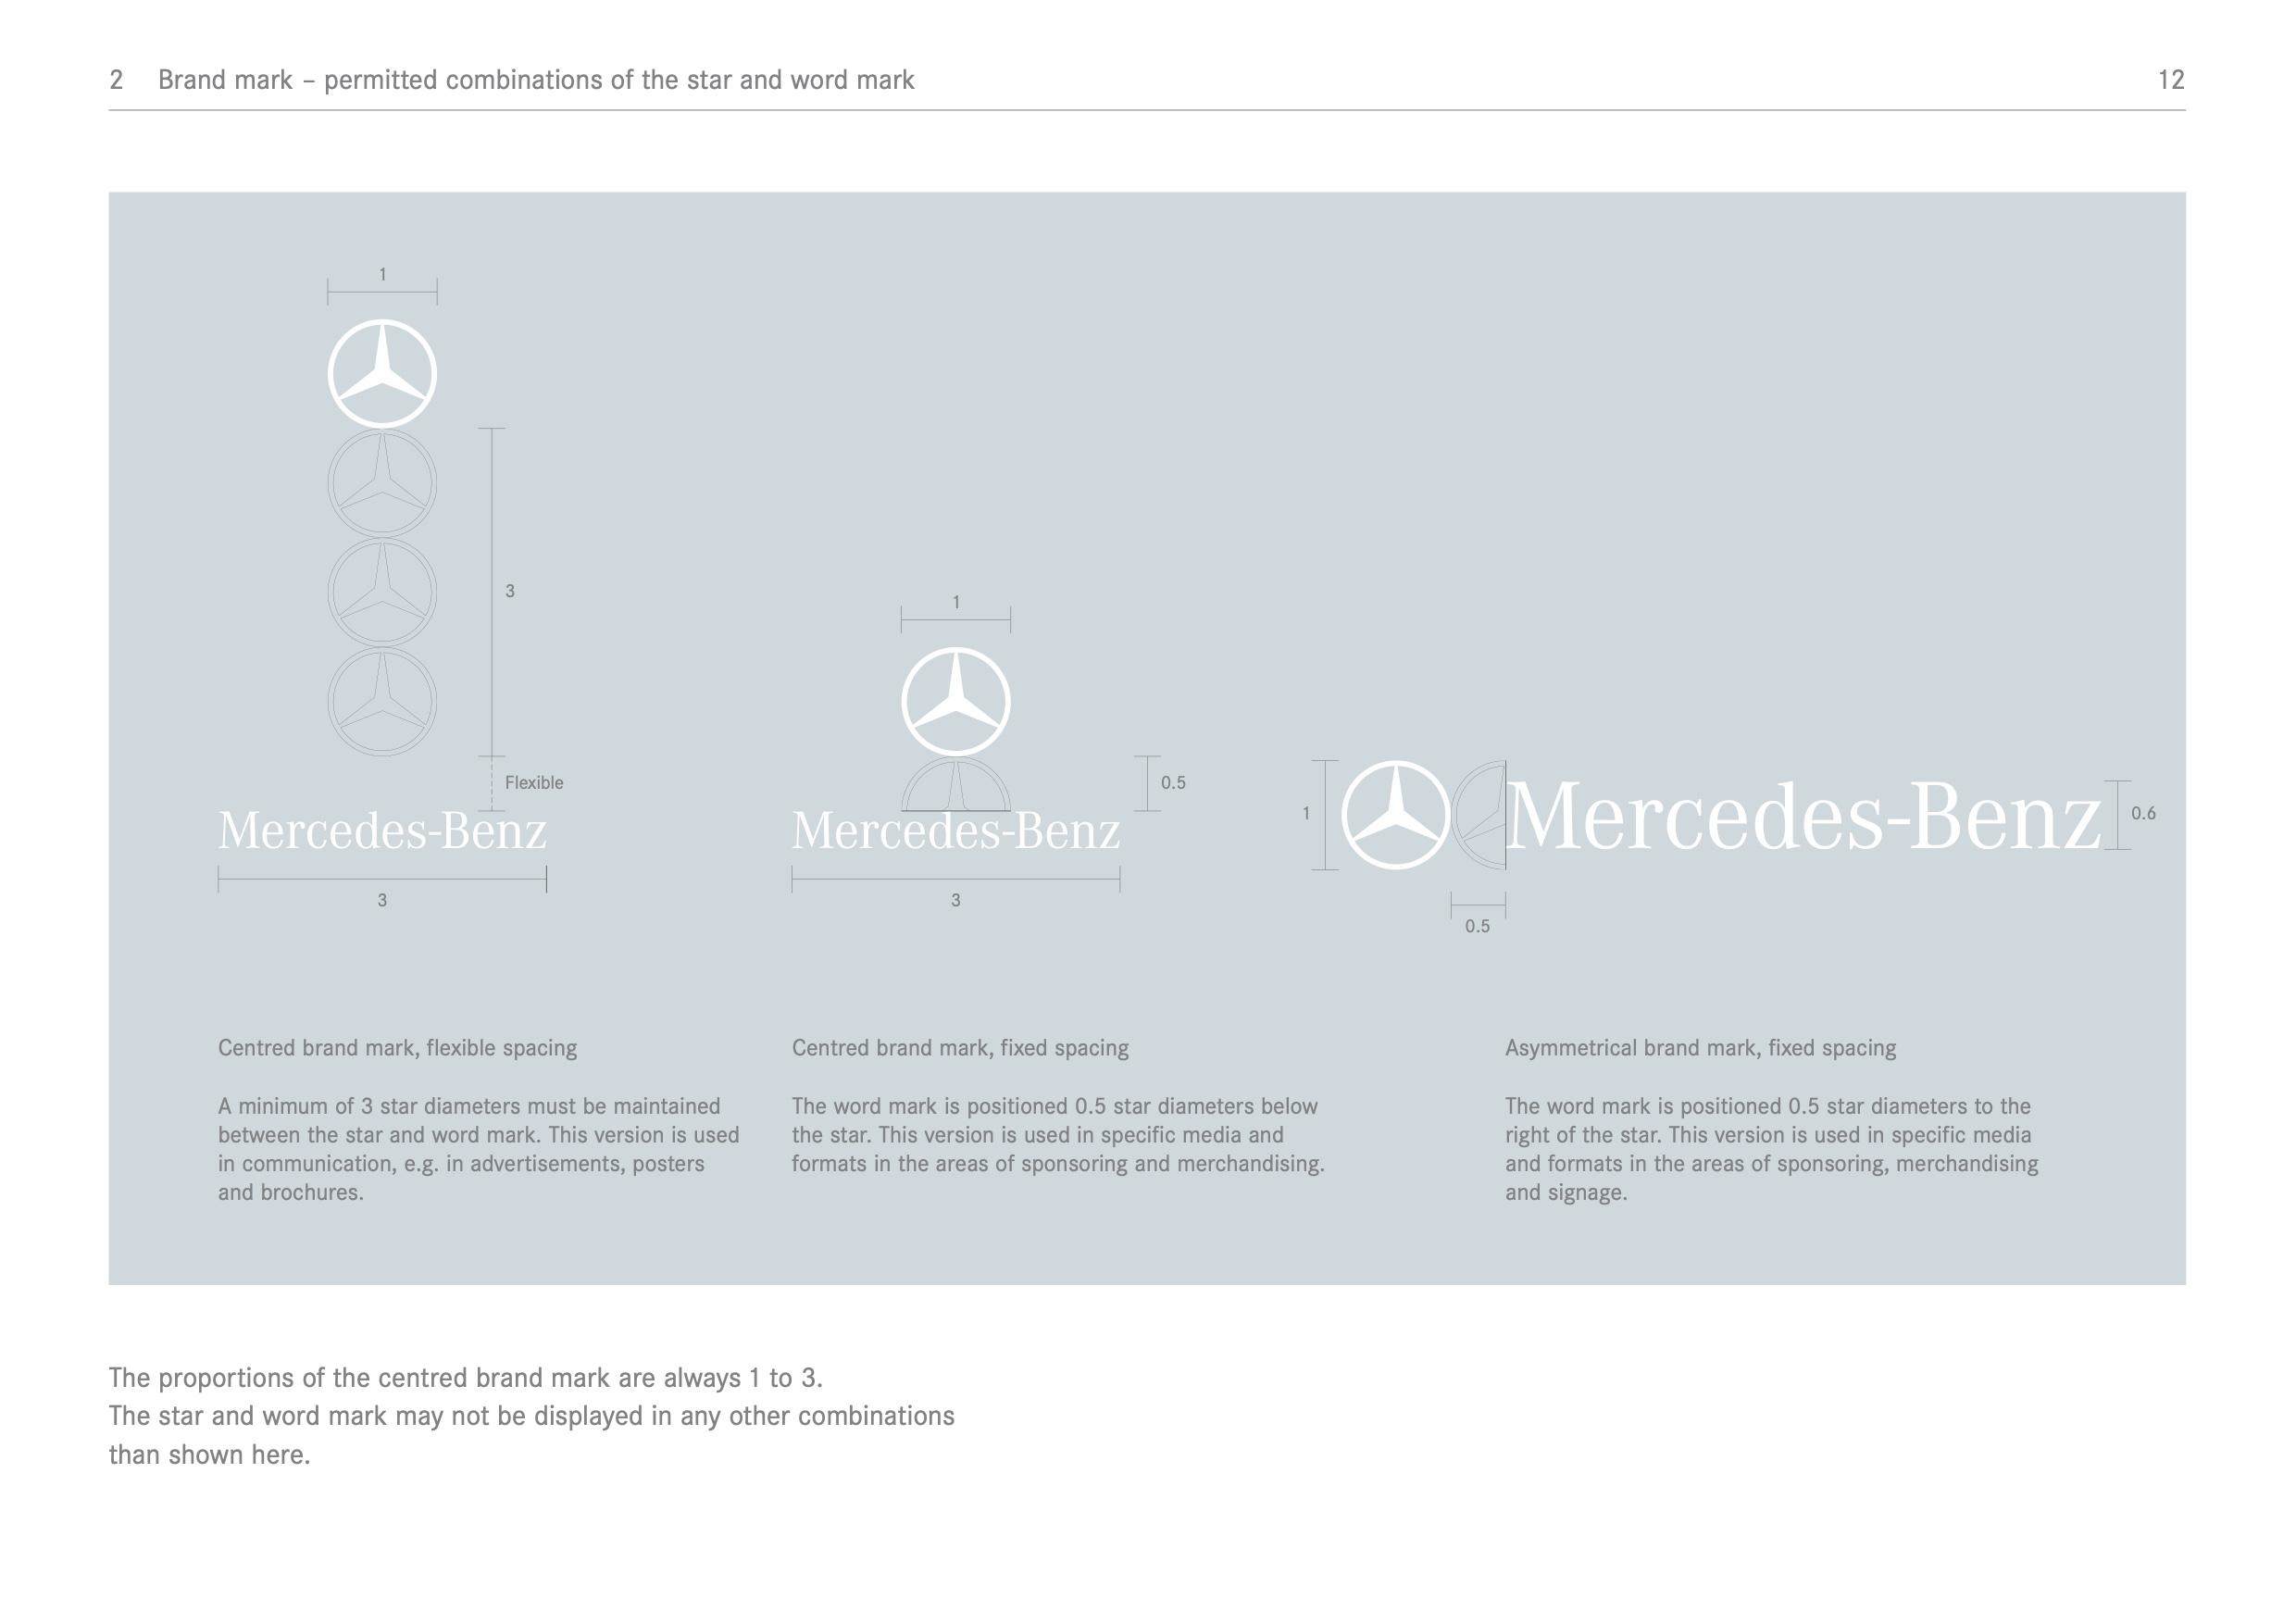Click the half-star outline below the centred star
Screen dimensions: 2296x1623
pos(956,784)
